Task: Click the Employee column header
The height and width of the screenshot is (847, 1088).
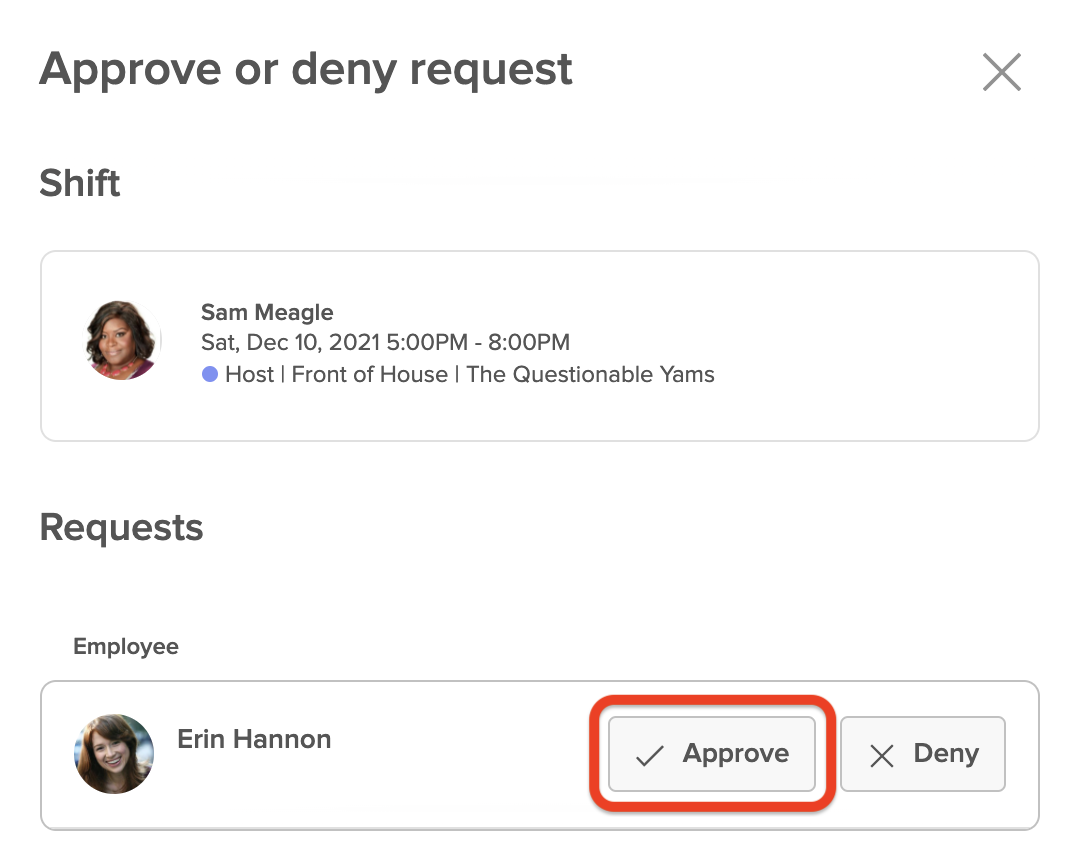Action: coord(126,647)
